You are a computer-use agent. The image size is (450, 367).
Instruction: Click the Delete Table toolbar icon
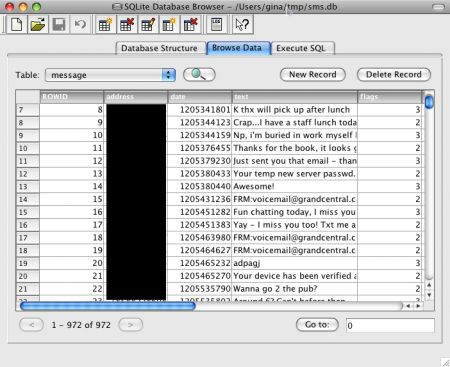coord(126,25)
